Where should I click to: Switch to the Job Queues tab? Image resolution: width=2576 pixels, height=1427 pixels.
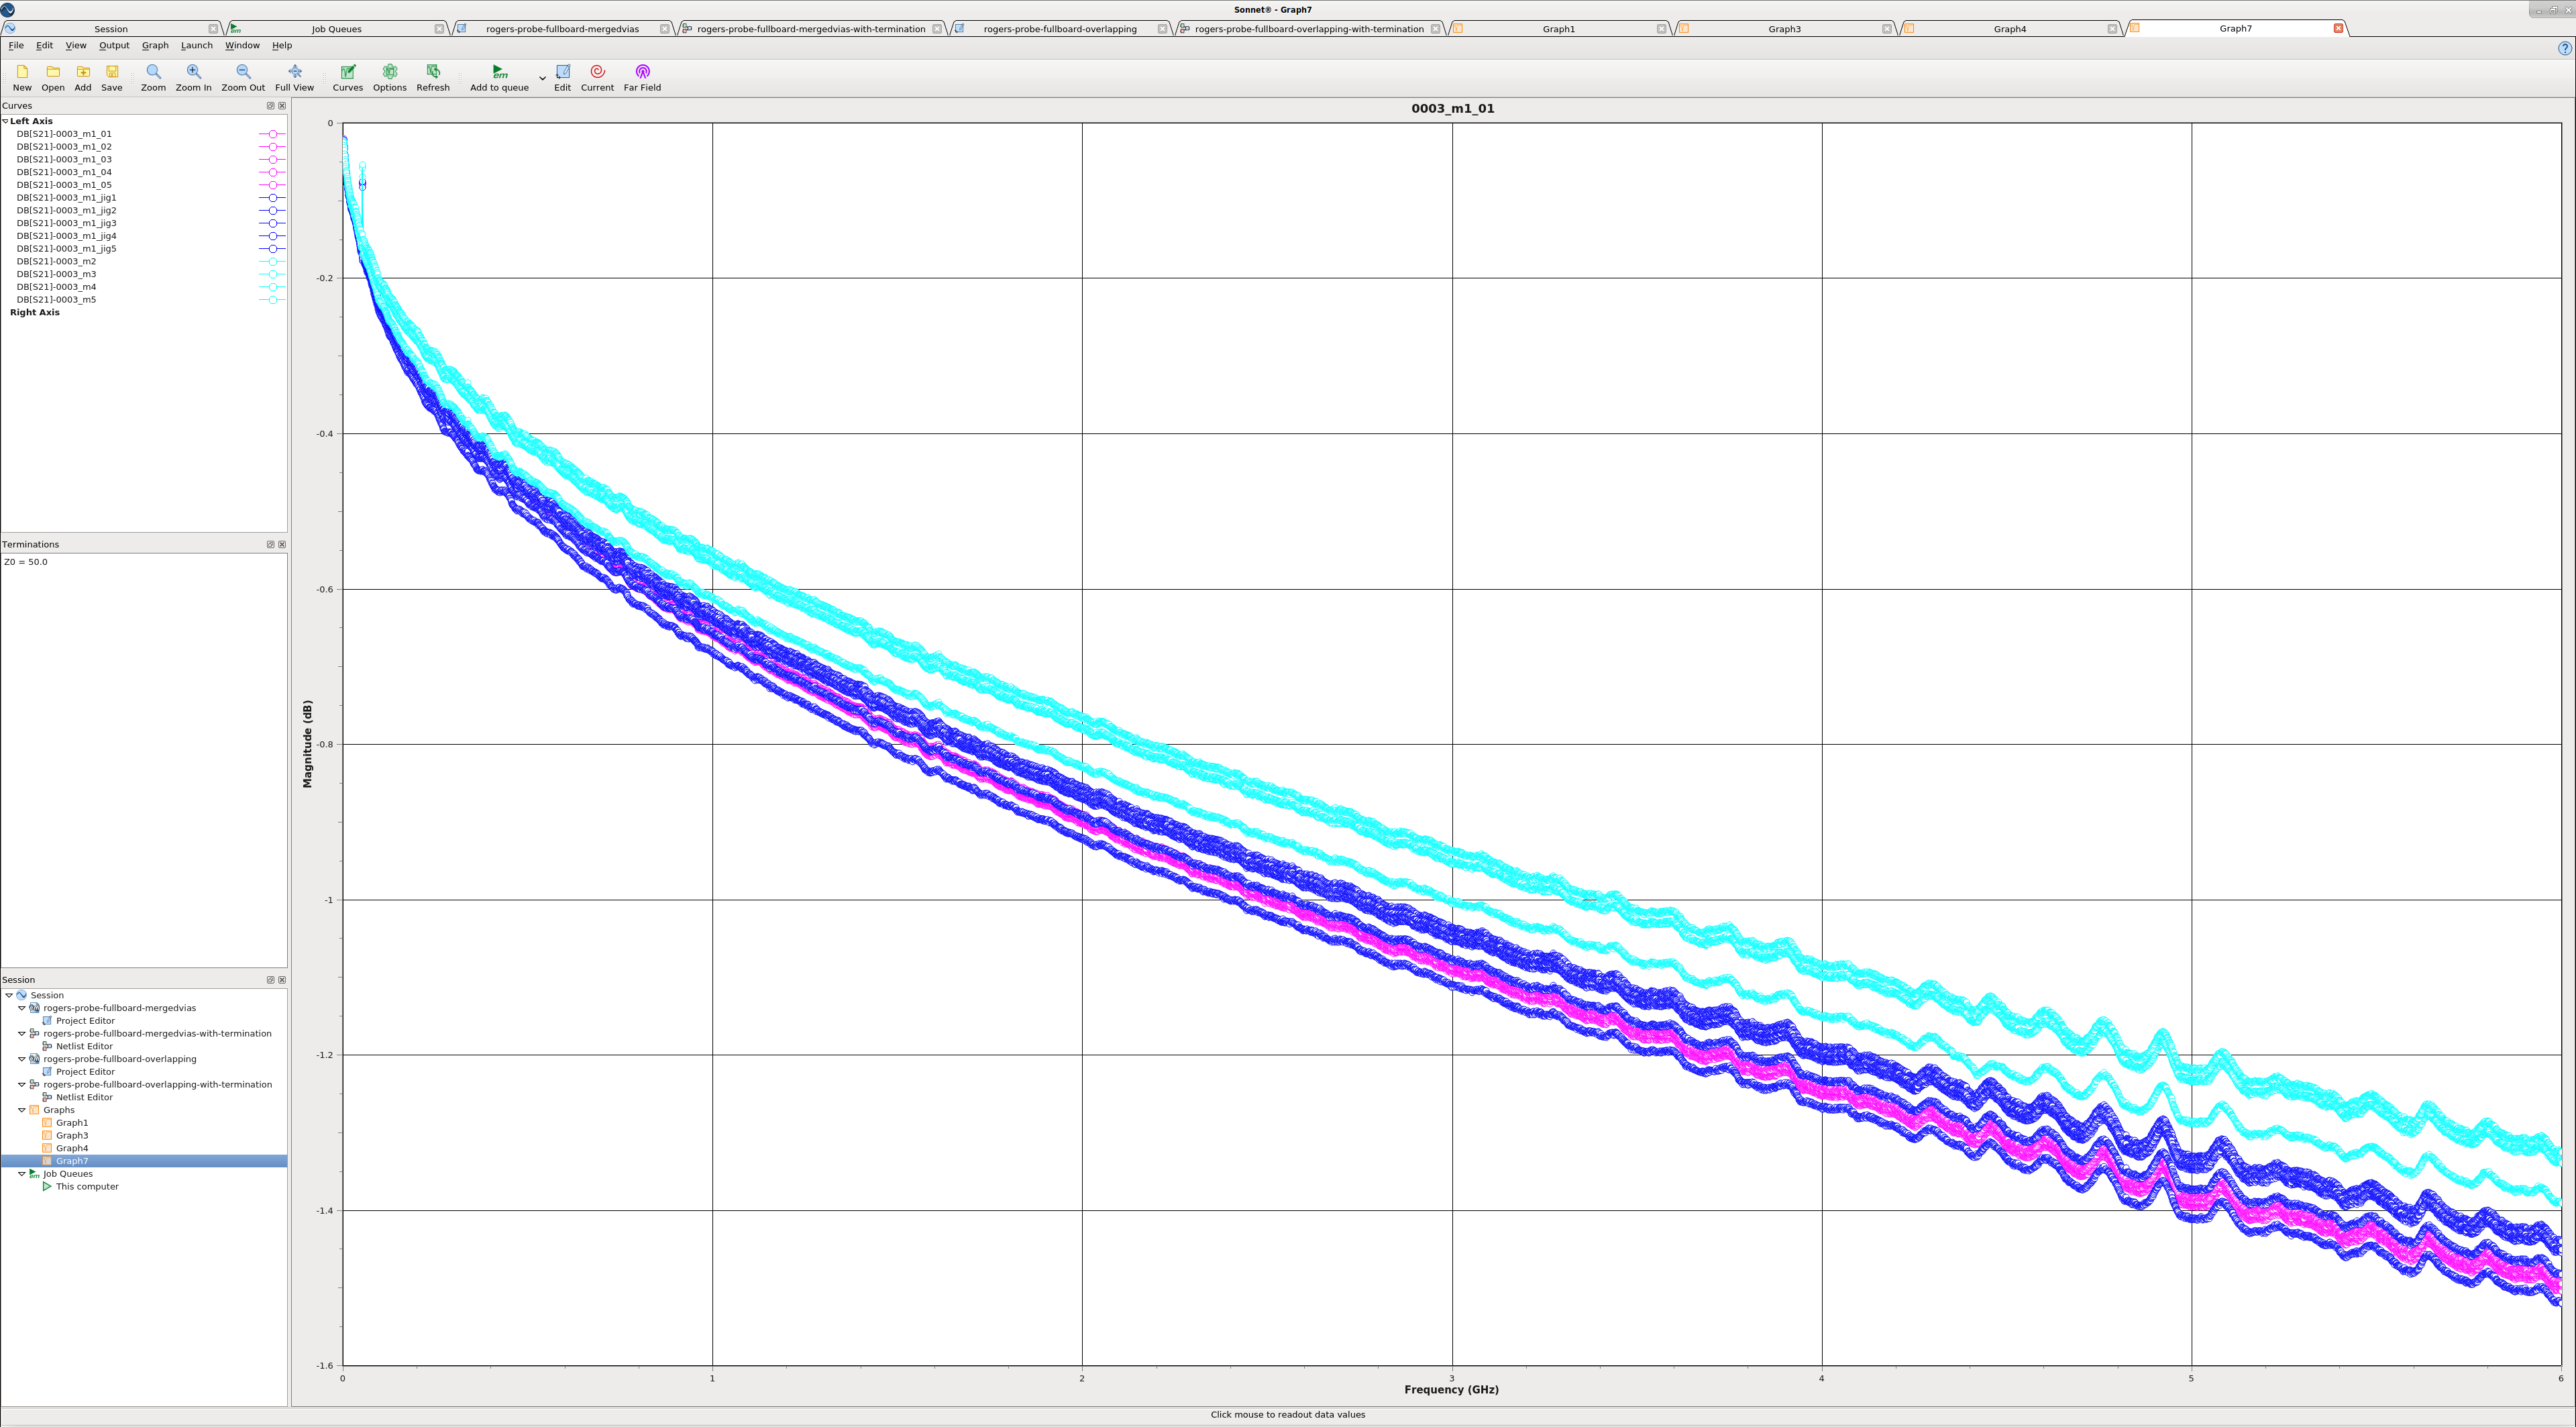tap(336, 29)
